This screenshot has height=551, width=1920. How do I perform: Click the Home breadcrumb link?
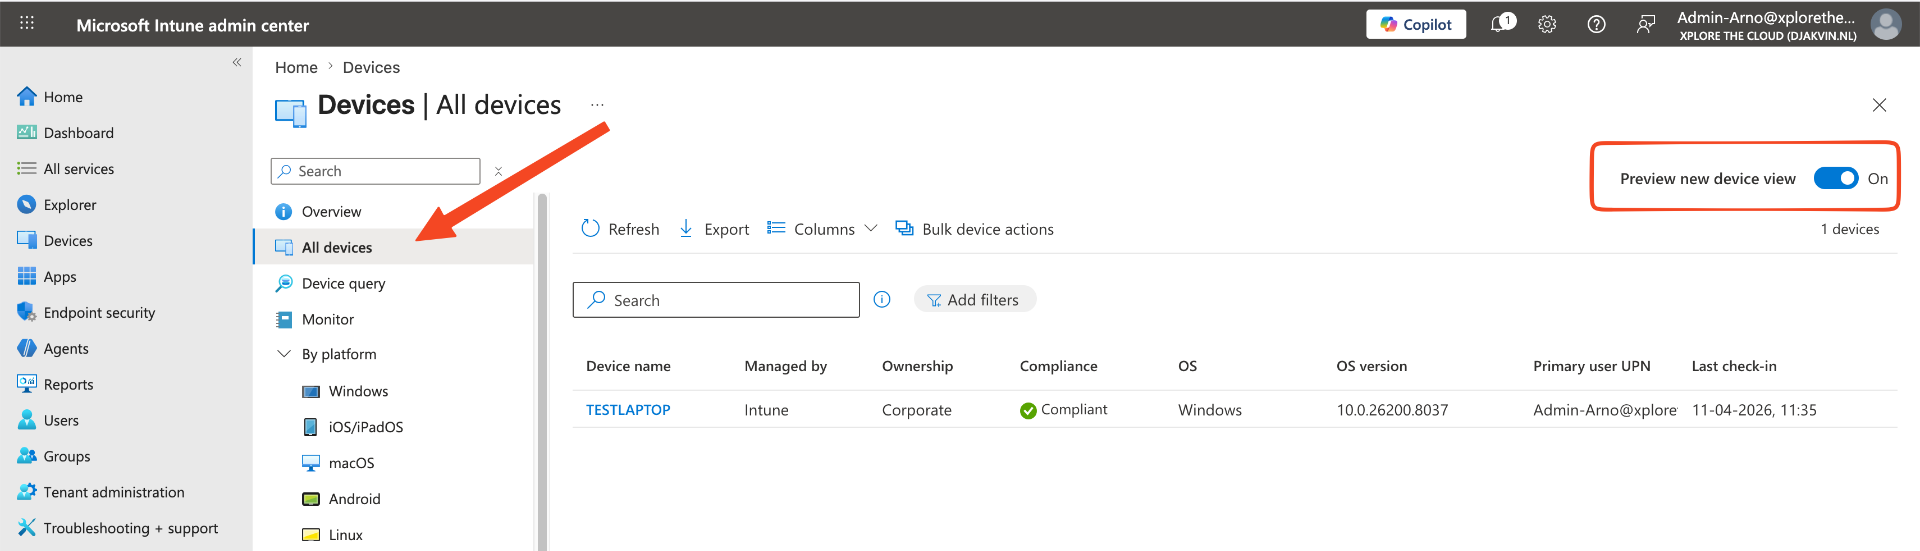[296, 67]
